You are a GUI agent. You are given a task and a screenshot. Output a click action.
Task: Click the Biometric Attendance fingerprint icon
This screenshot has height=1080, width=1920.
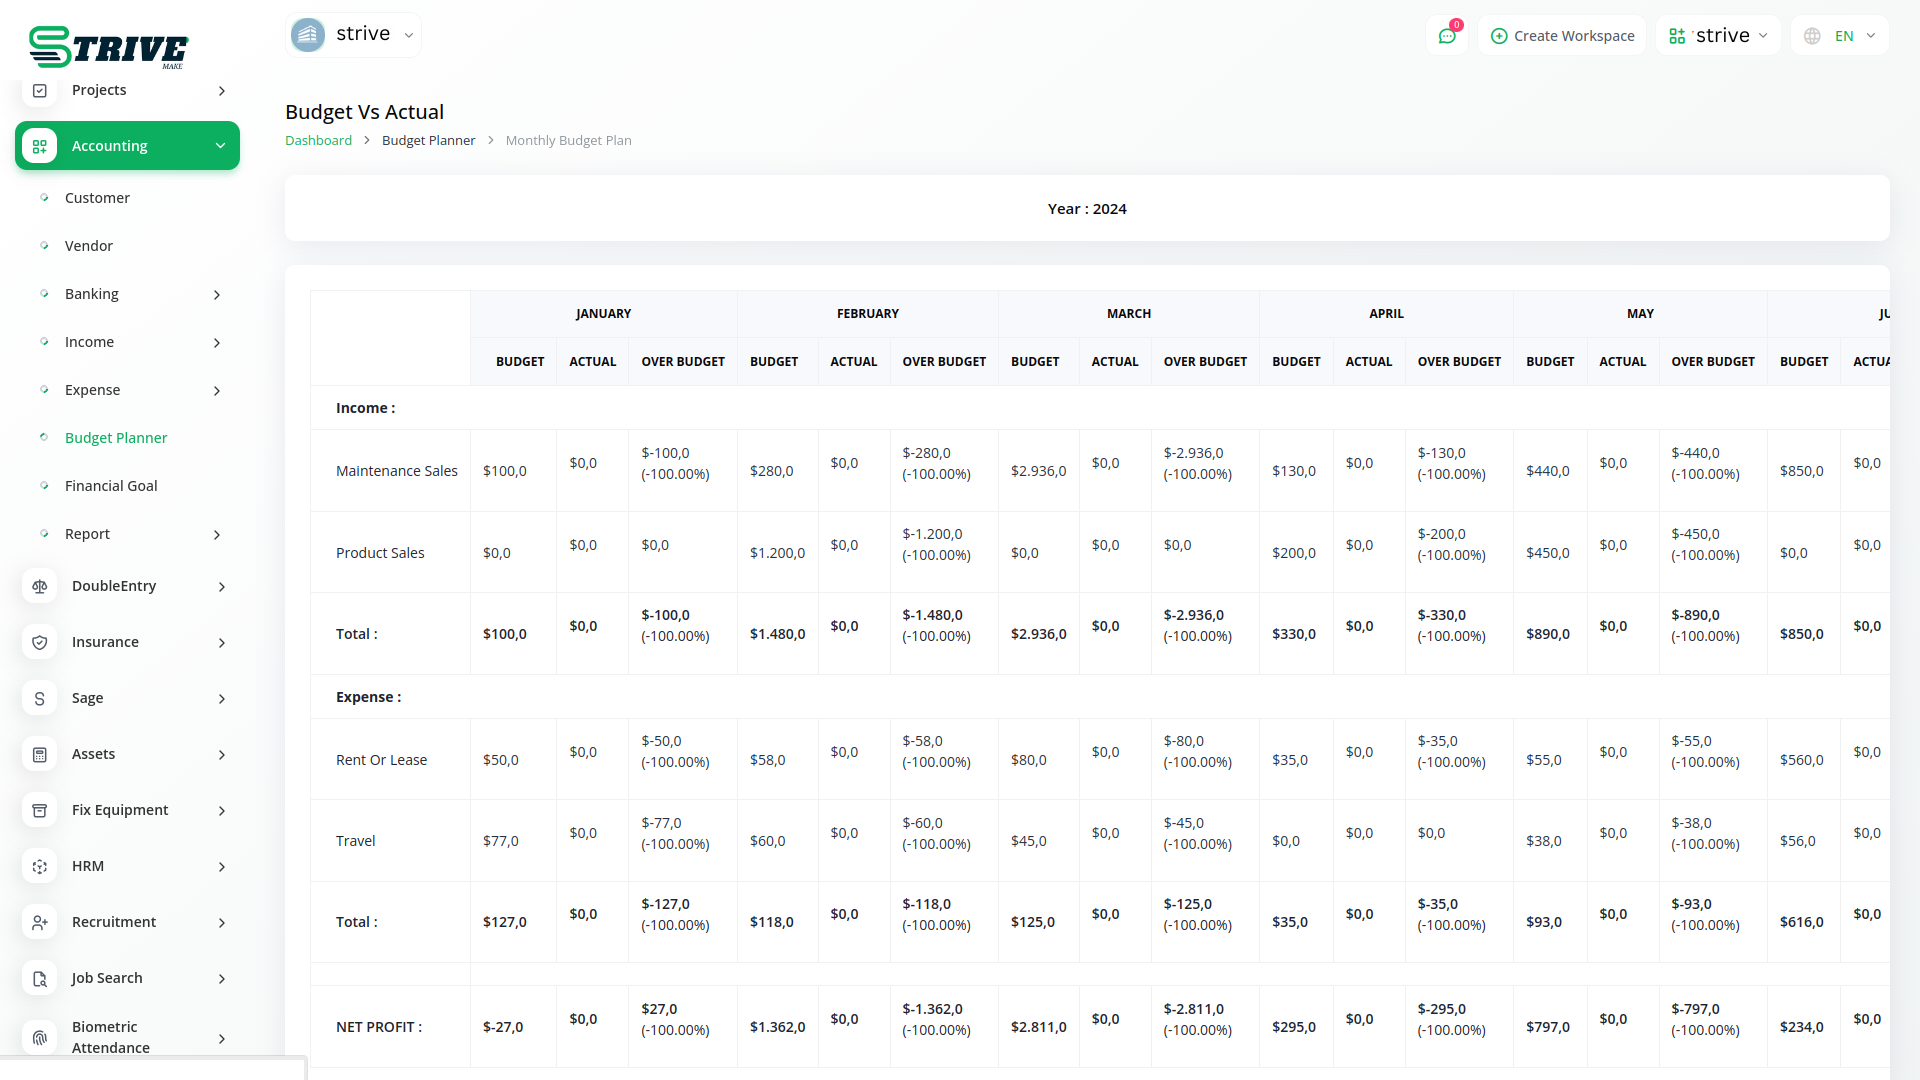pos(40,1038)
